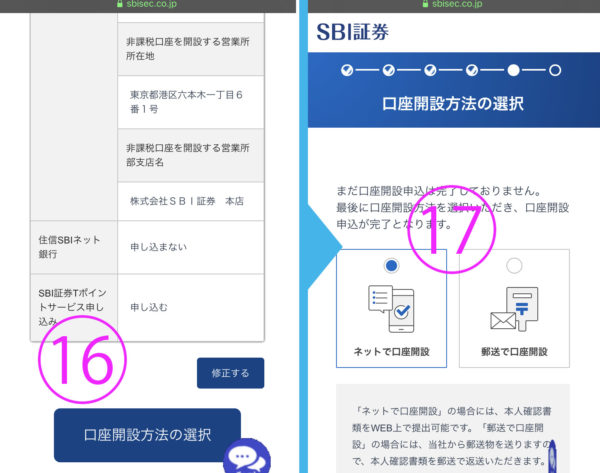Click the SBI証券Tポイントサービス申し込み label
This screenshot has width=600, height=473.
tap(74, 307)
